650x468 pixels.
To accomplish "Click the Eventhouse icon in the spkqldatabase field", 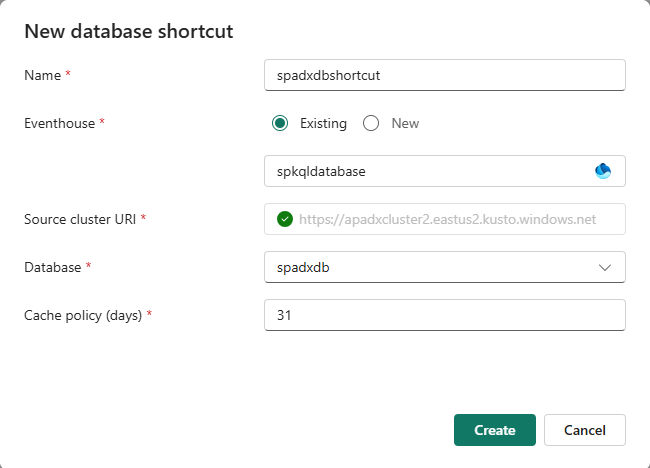I will (x=603, y=171).
